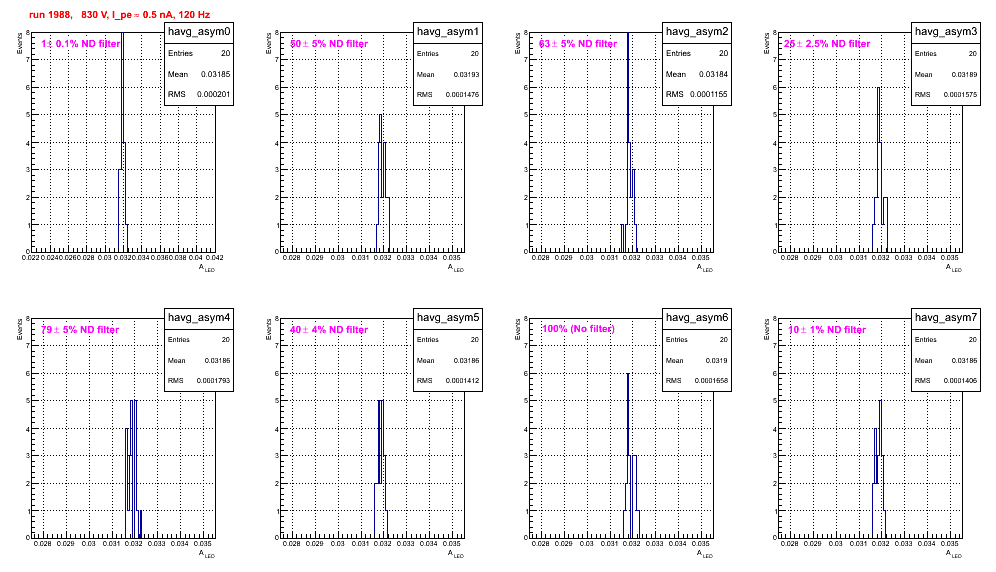The width and height of the screenshot is (996, 572).
Task: Click RMS 0.0001793 in havg_asym4 stats
Action: click(199, 381)
